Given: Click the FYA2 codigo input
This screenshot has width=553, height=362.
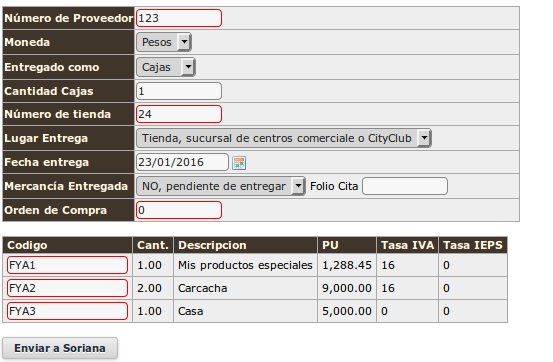Looking at the screenshot, I should (67, 288).
